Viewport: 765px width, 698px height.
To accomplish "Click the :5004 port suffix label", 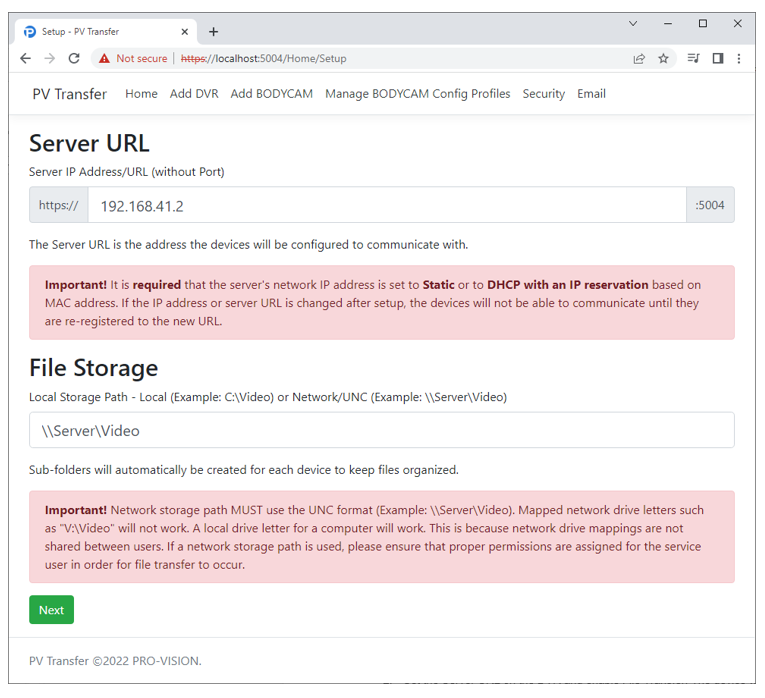I will pyautogui.click(x=710, y=205).
